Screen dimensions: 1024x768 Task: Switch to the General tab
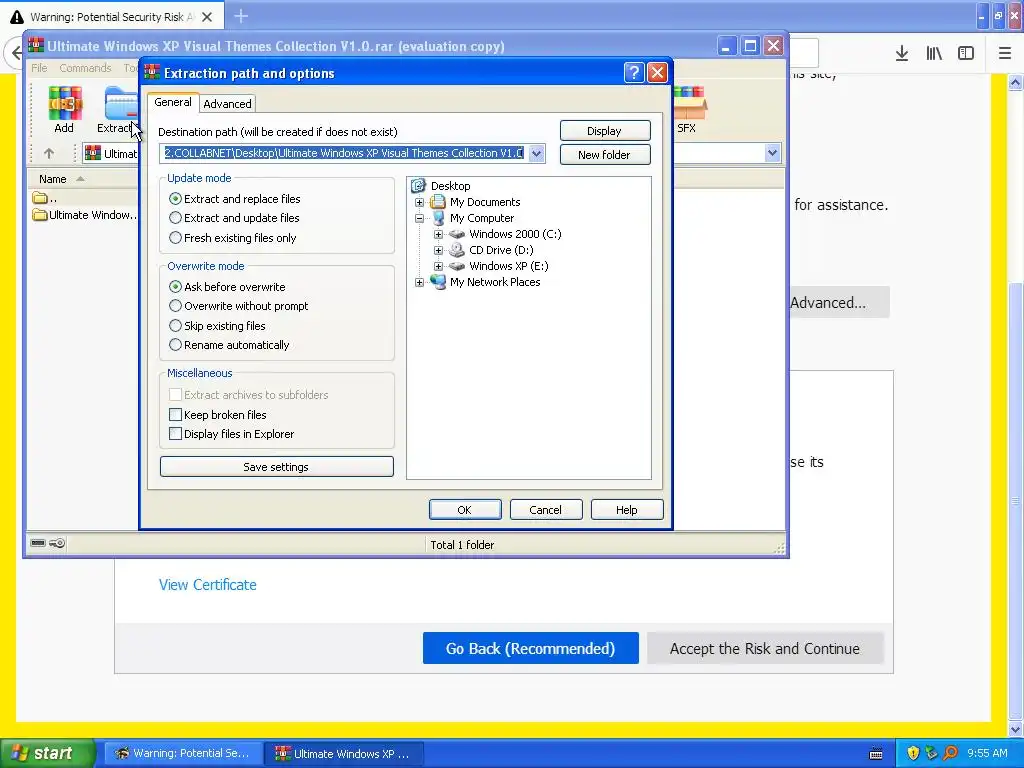[x=173, y=103]
